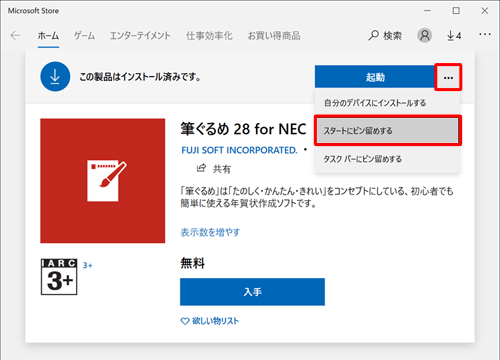Close the Microsoft Store window
Viewport: 500px width, 360px height.
tap(485, 11)
